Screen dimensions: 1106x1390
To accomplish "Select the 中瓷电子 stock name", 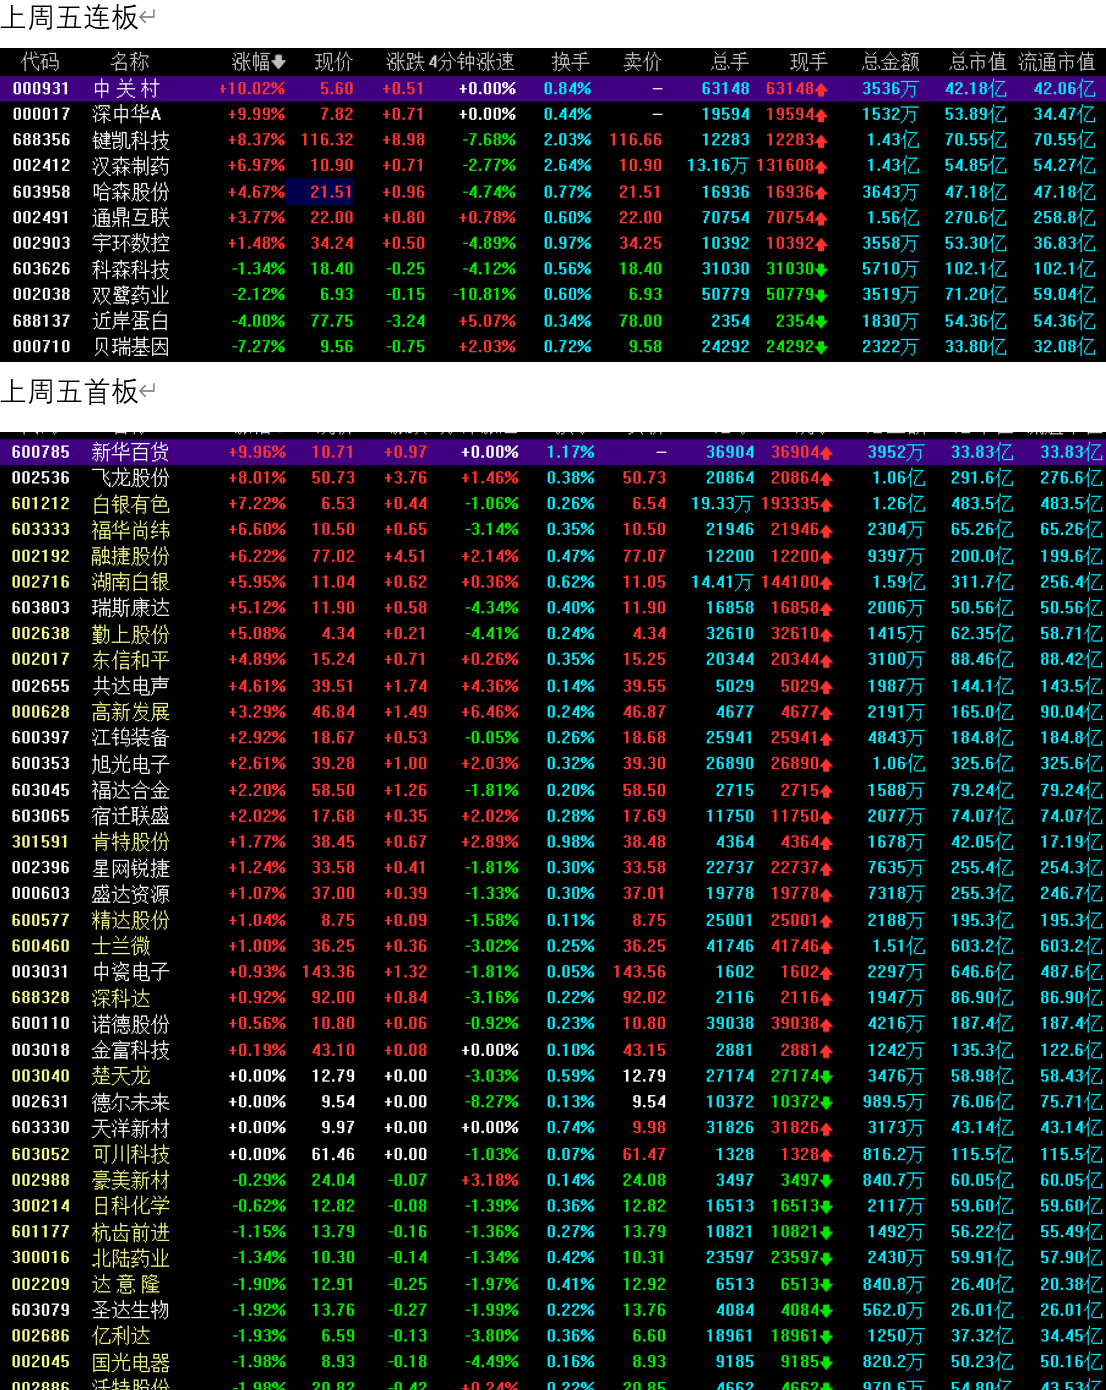I will [131, 972].
